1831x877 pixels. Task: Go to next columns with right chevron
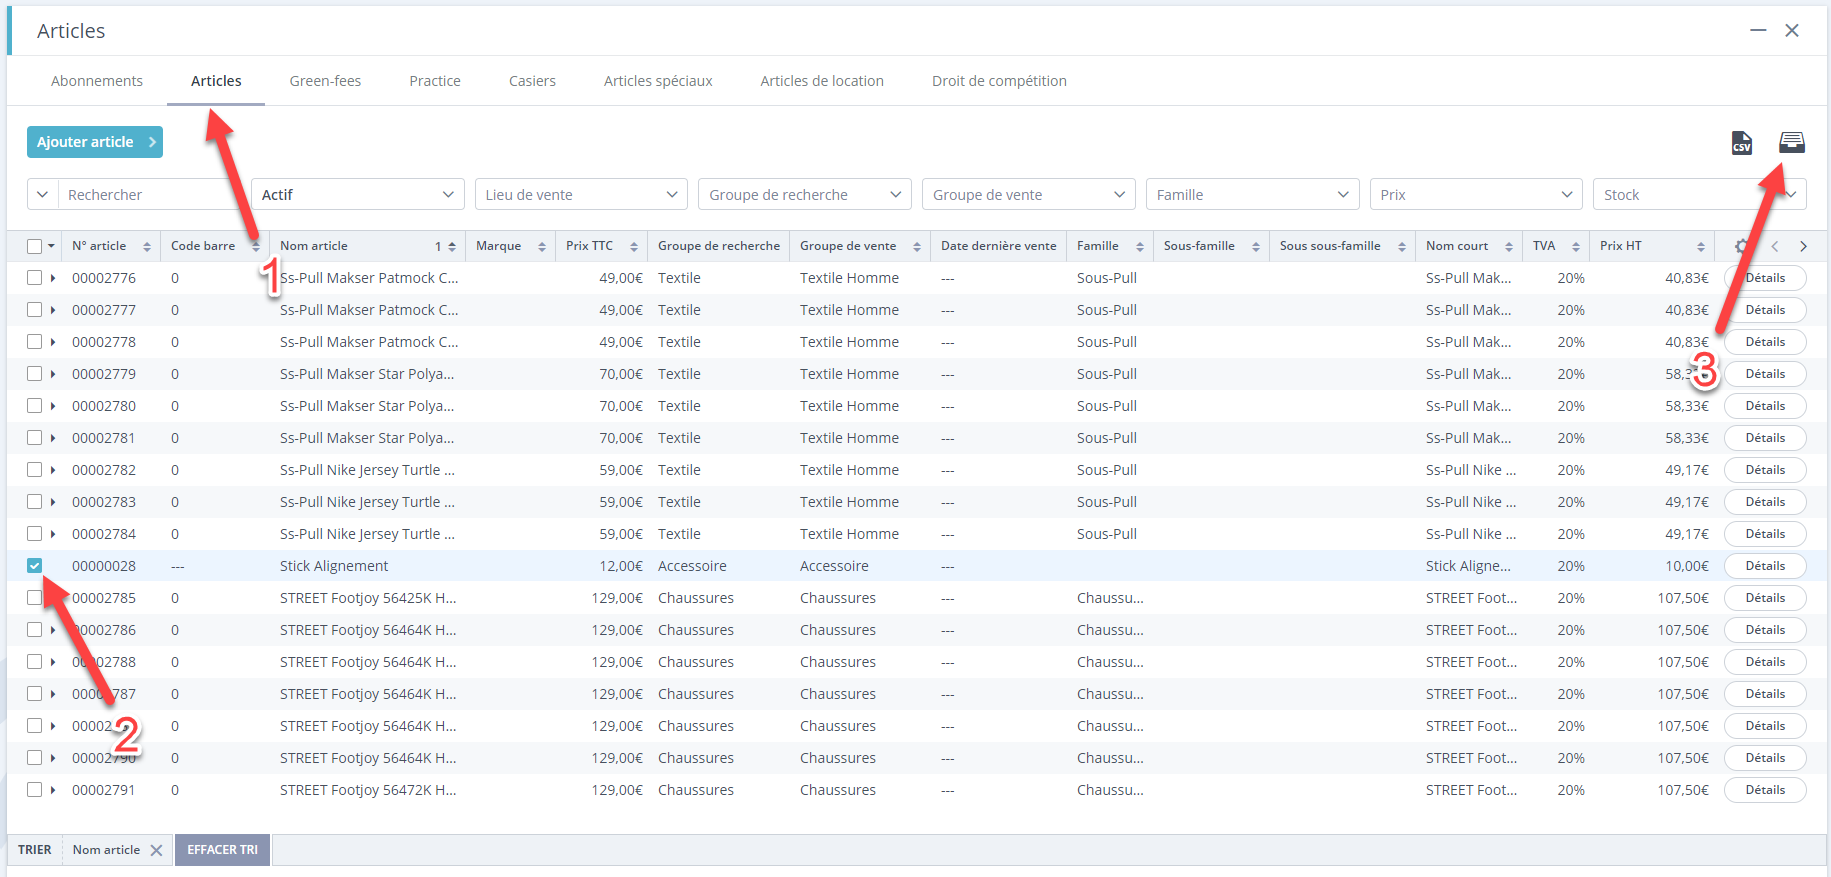coord(1803,246)
